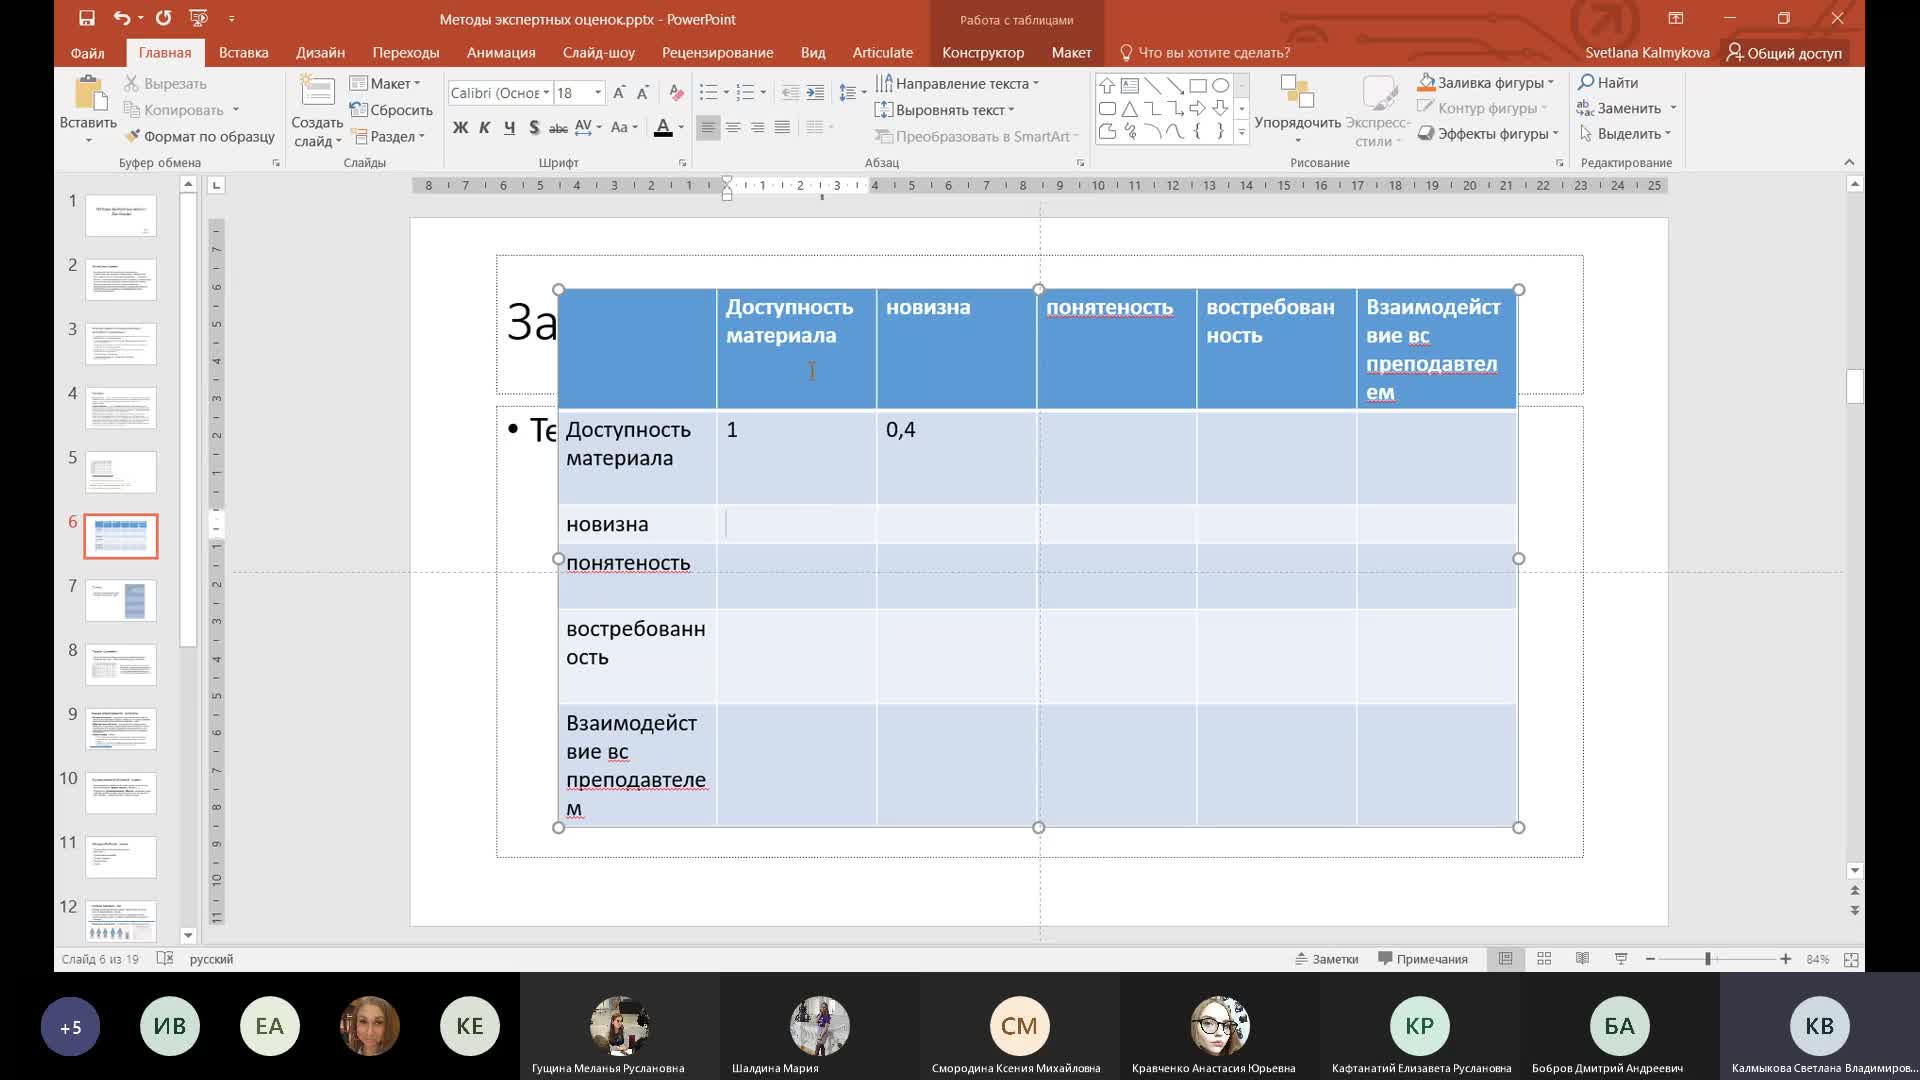
Task: Toggle bold formatting (Ж)
Action: 460,127
